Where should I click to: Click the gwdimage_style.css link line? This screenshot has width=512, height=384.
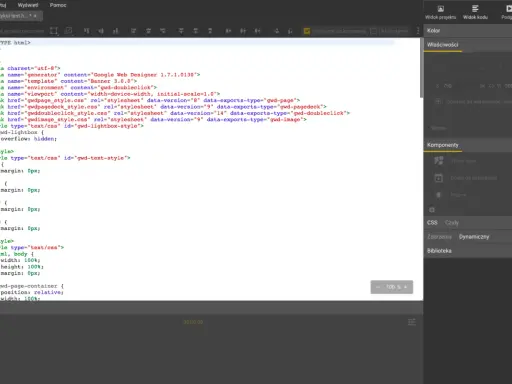point(153,119)
